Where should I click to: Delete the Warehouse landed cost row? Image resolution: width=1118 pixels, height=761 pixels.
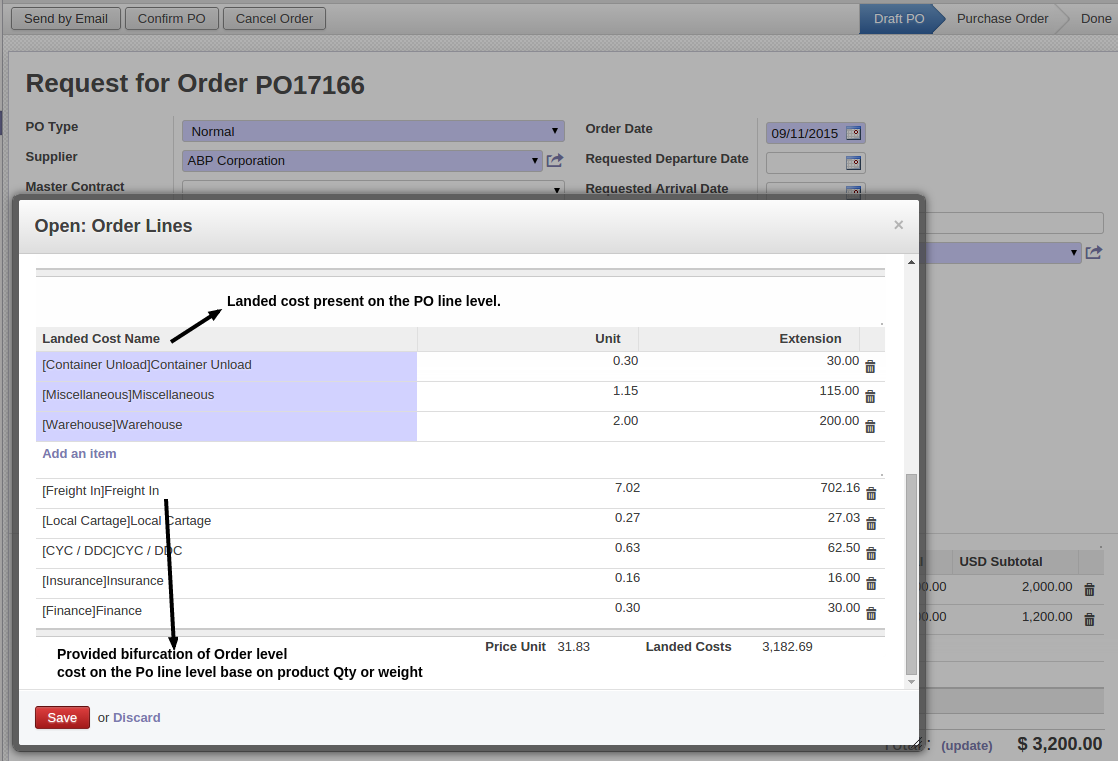pyautogui.click(x=870, y=427)
